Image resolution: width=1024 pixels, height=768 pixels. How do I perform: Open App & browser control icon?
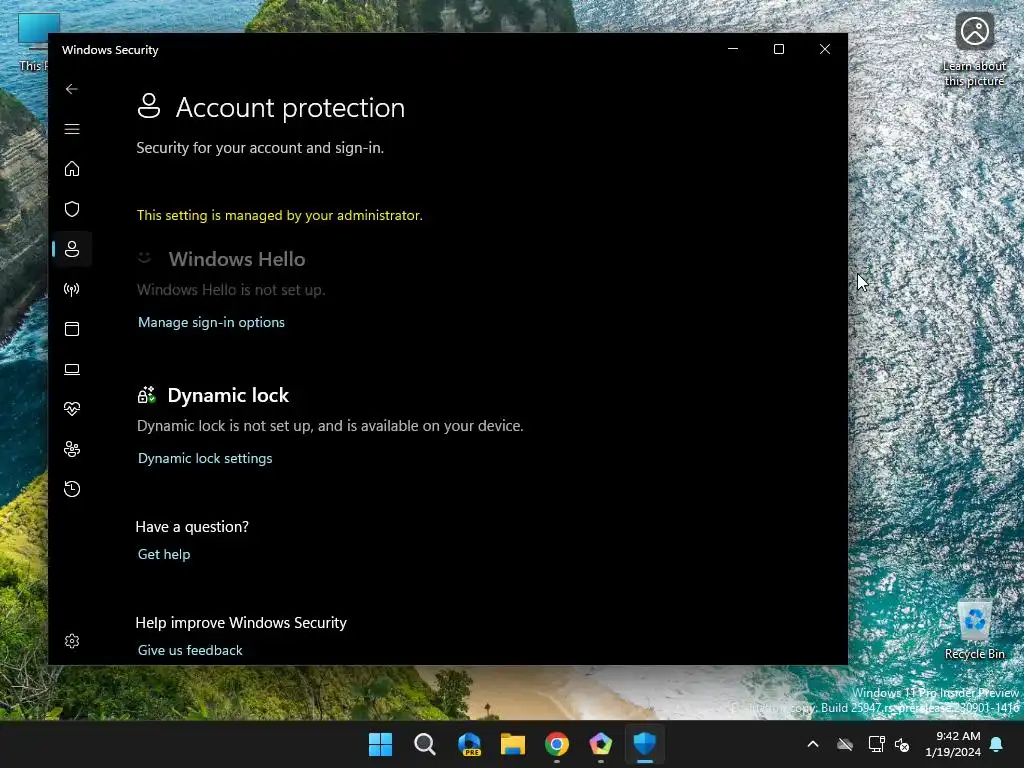point(72,329)
